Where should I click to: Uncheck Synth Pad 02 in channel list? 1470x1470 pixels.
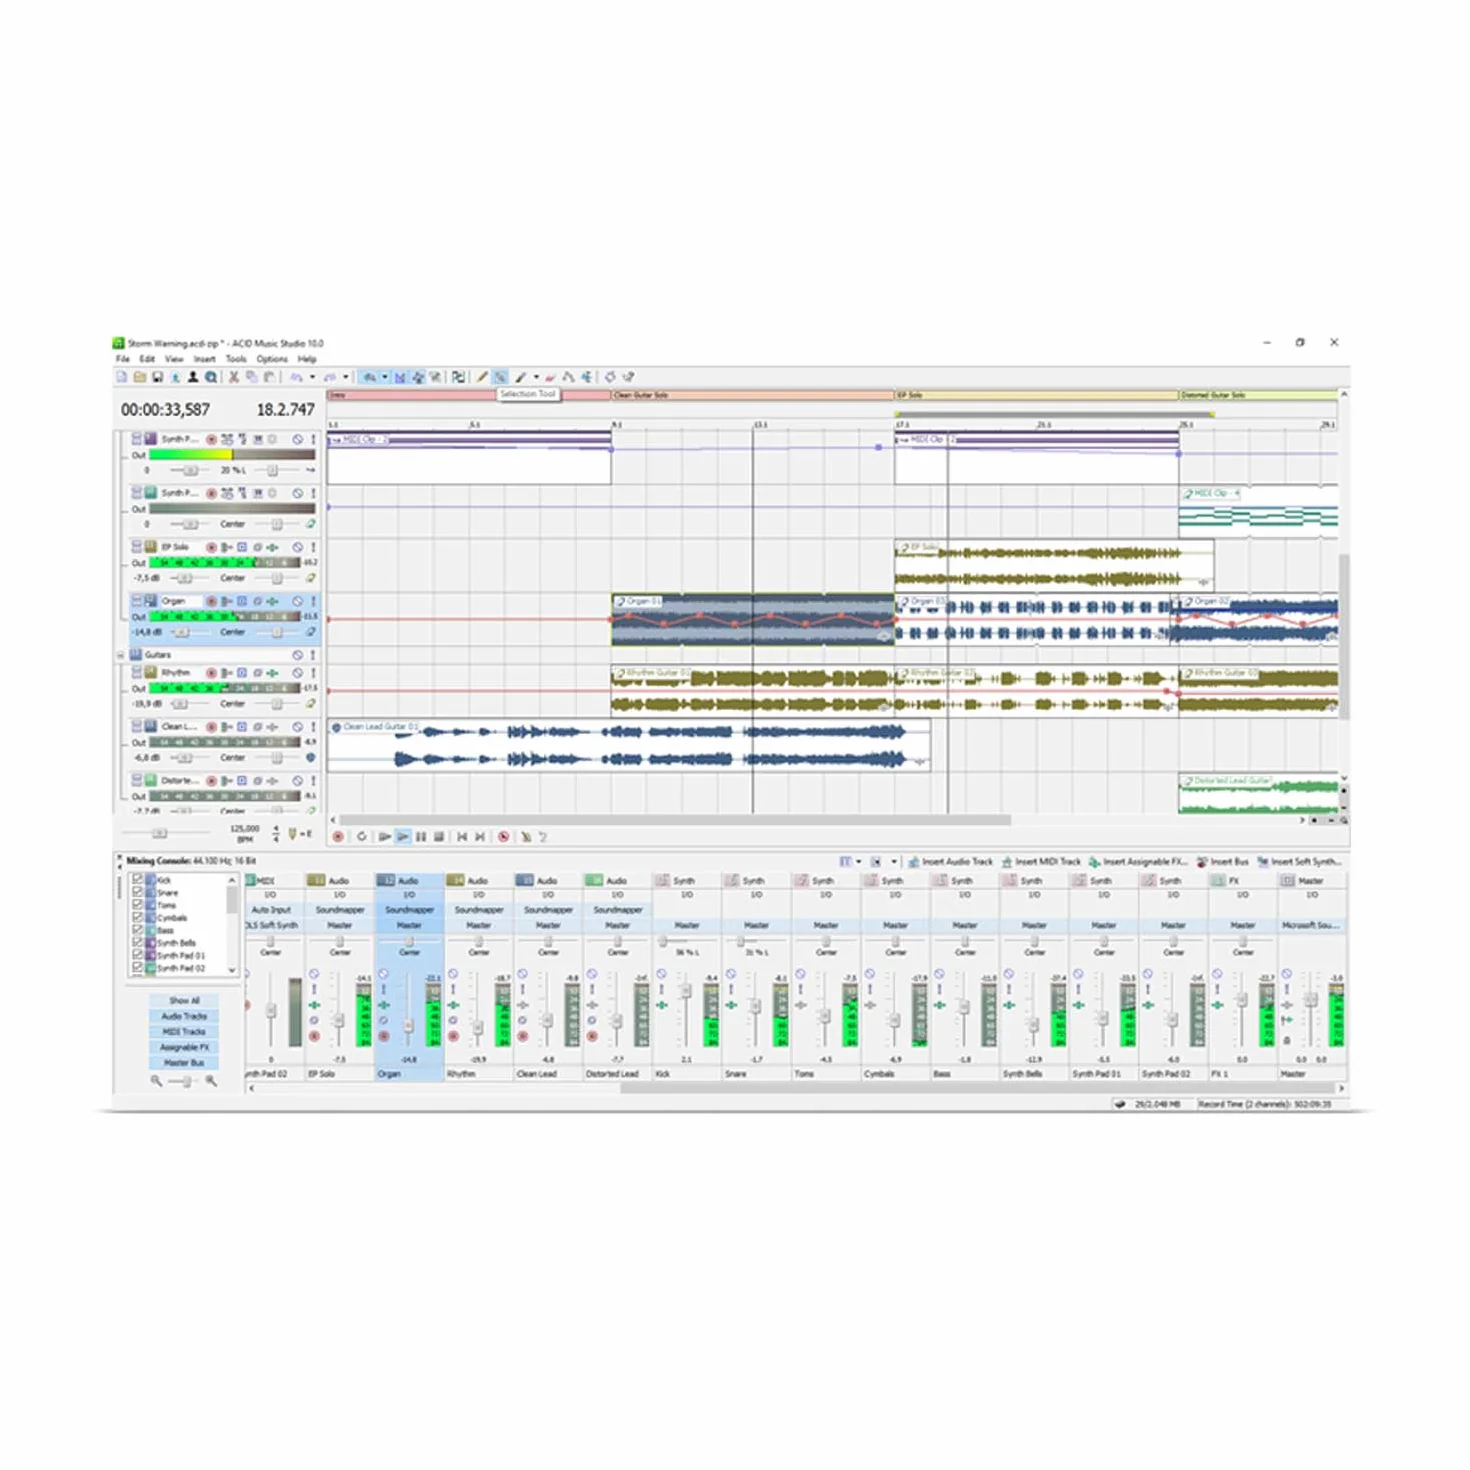[x=138, y=968]
